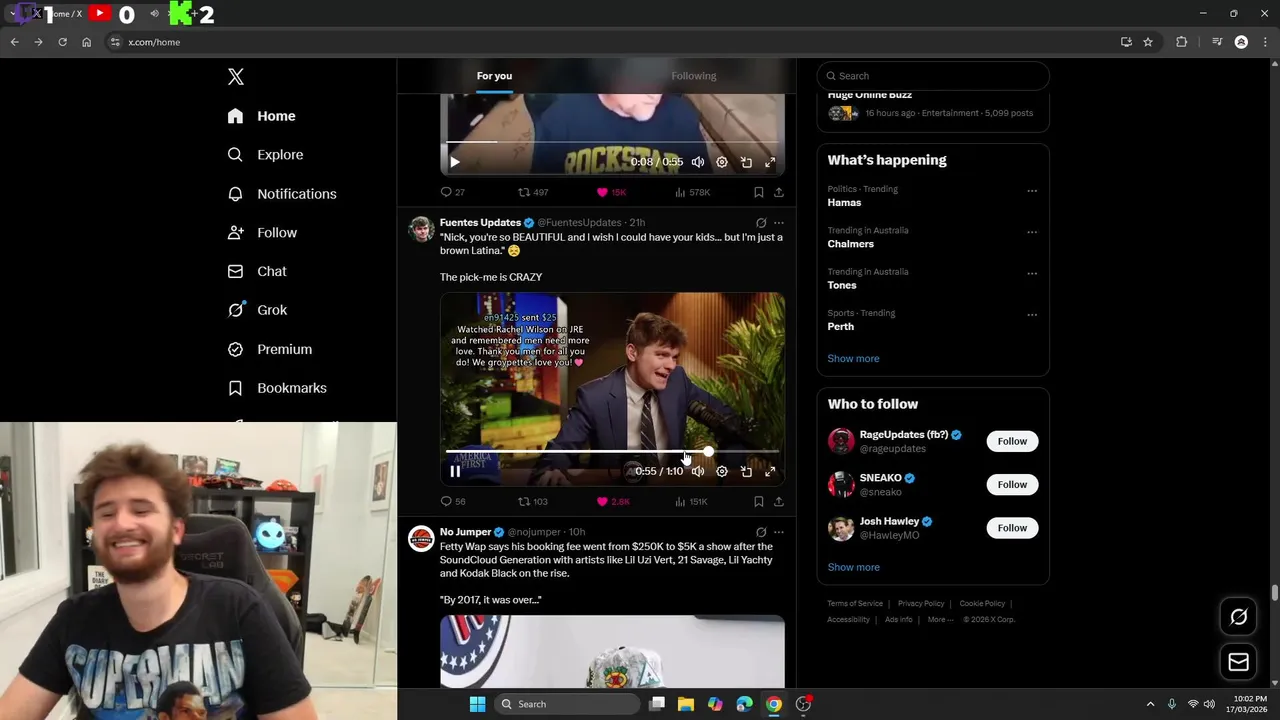Open the Home page from the sidebar
This screenshot has height=720, width=1280.
261,116
